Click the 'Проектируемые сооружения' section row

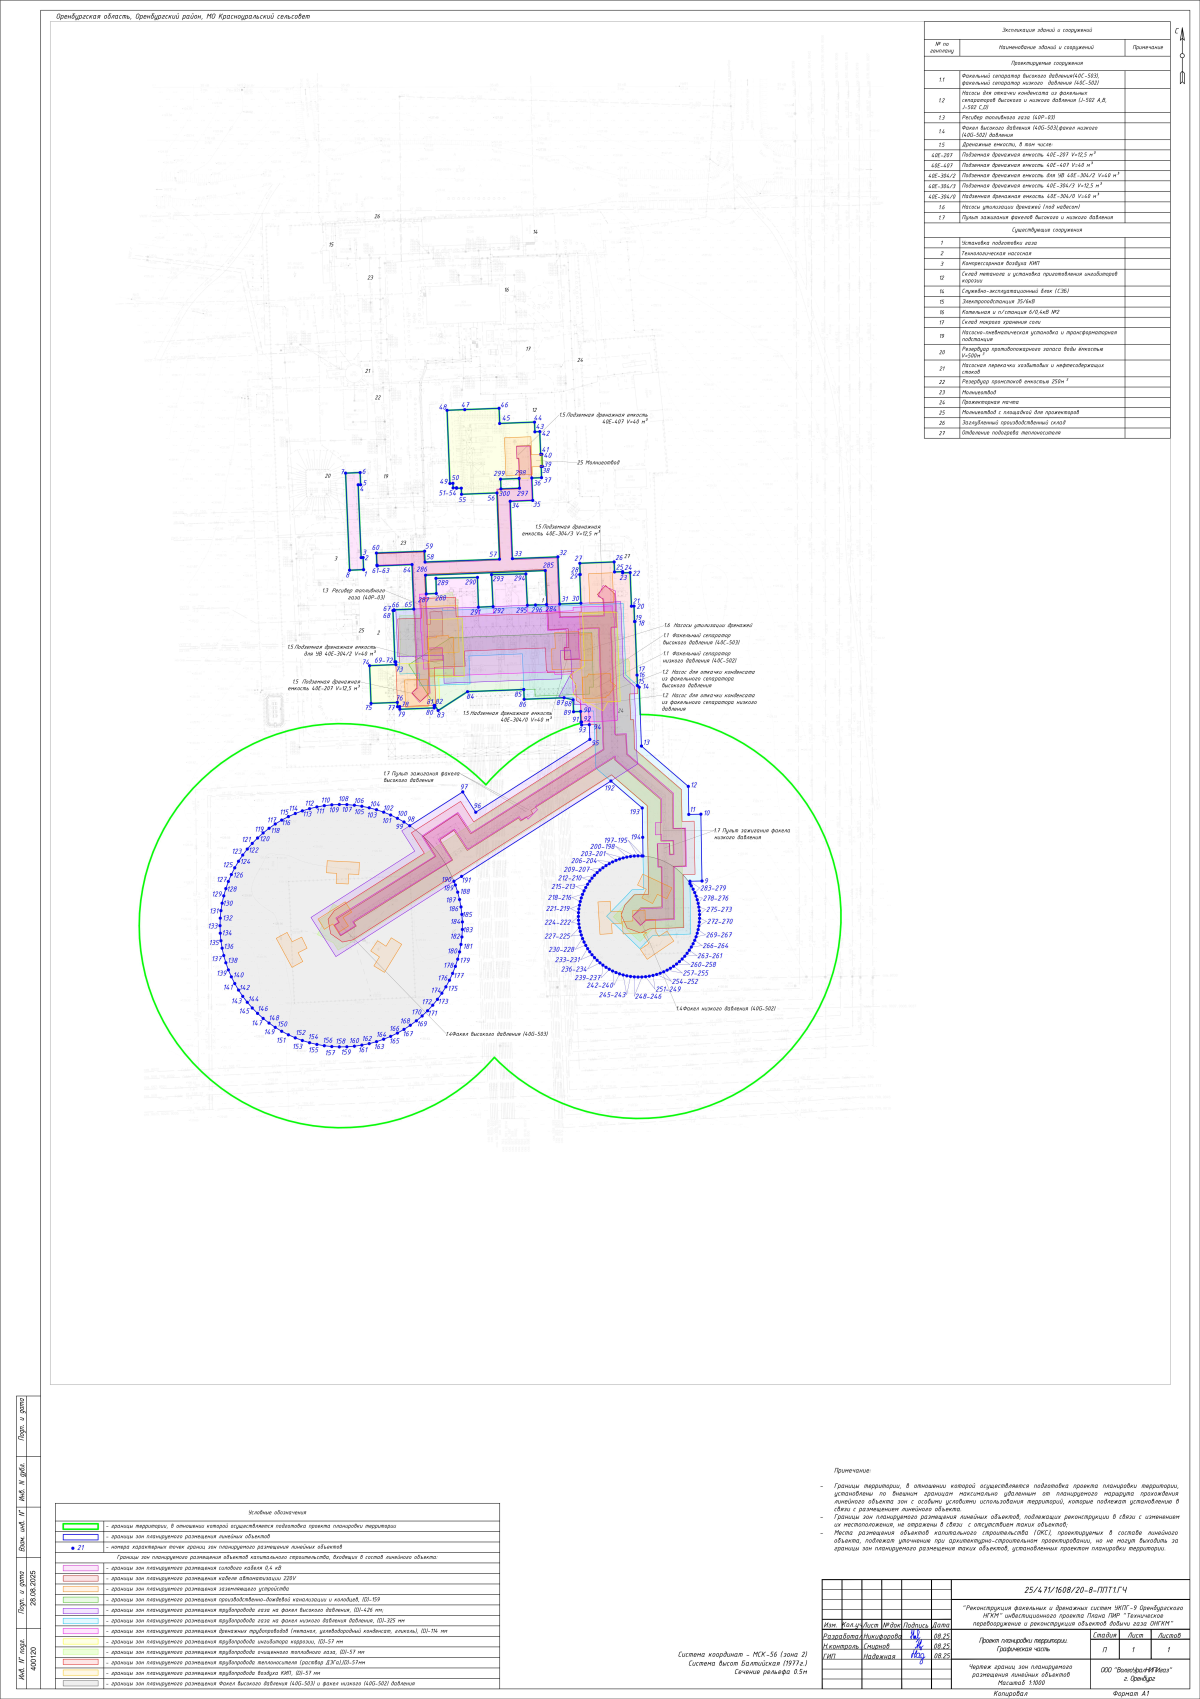coord(1047,63)
